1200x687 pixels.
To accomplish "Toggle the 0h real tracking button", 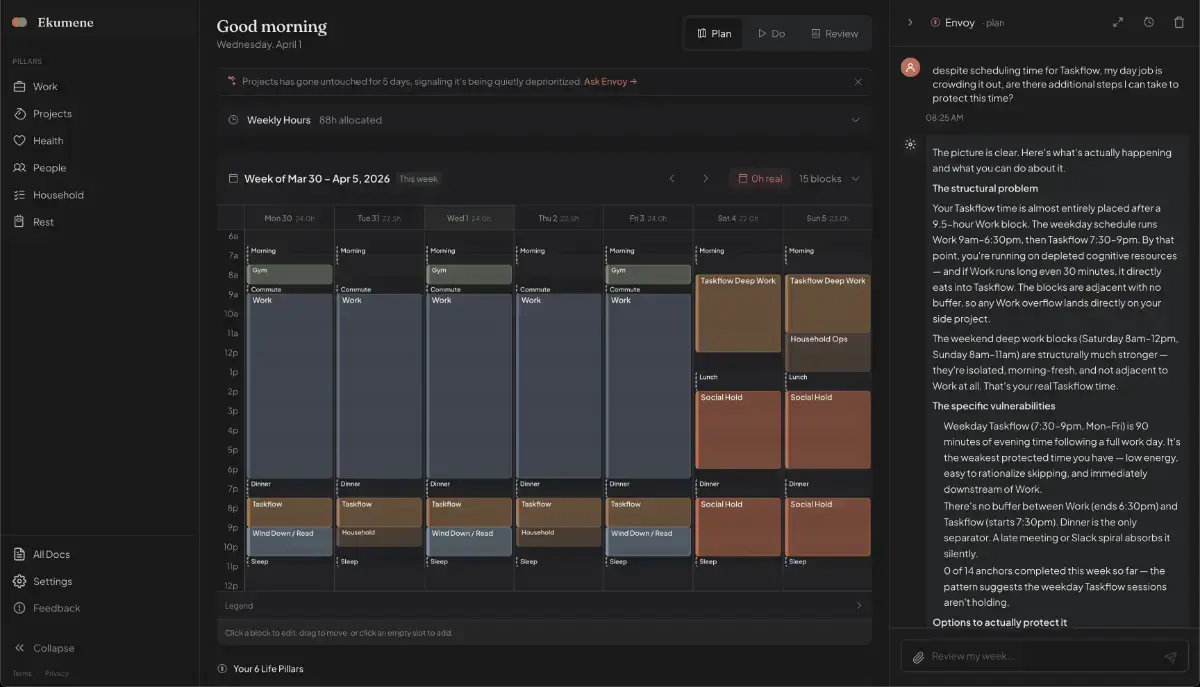I will pos(759,179).
